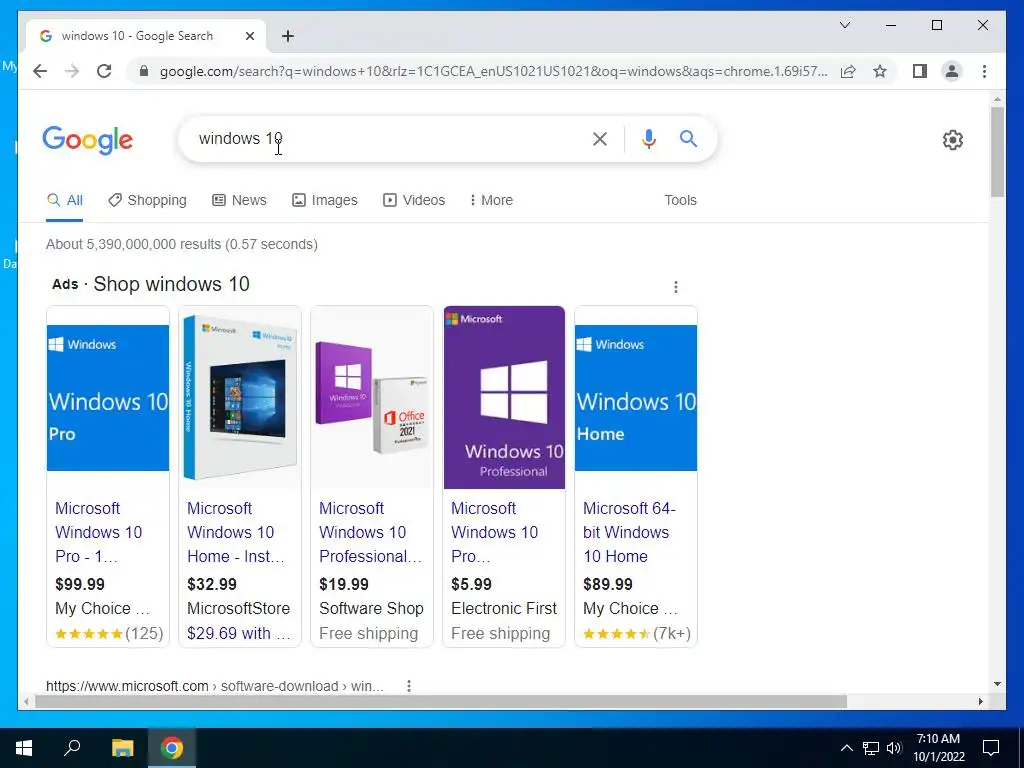This screenshot has height=768, width=1024.
Task: Open the Windows 10 with Office 2021 image
Action: click(372, 398)
